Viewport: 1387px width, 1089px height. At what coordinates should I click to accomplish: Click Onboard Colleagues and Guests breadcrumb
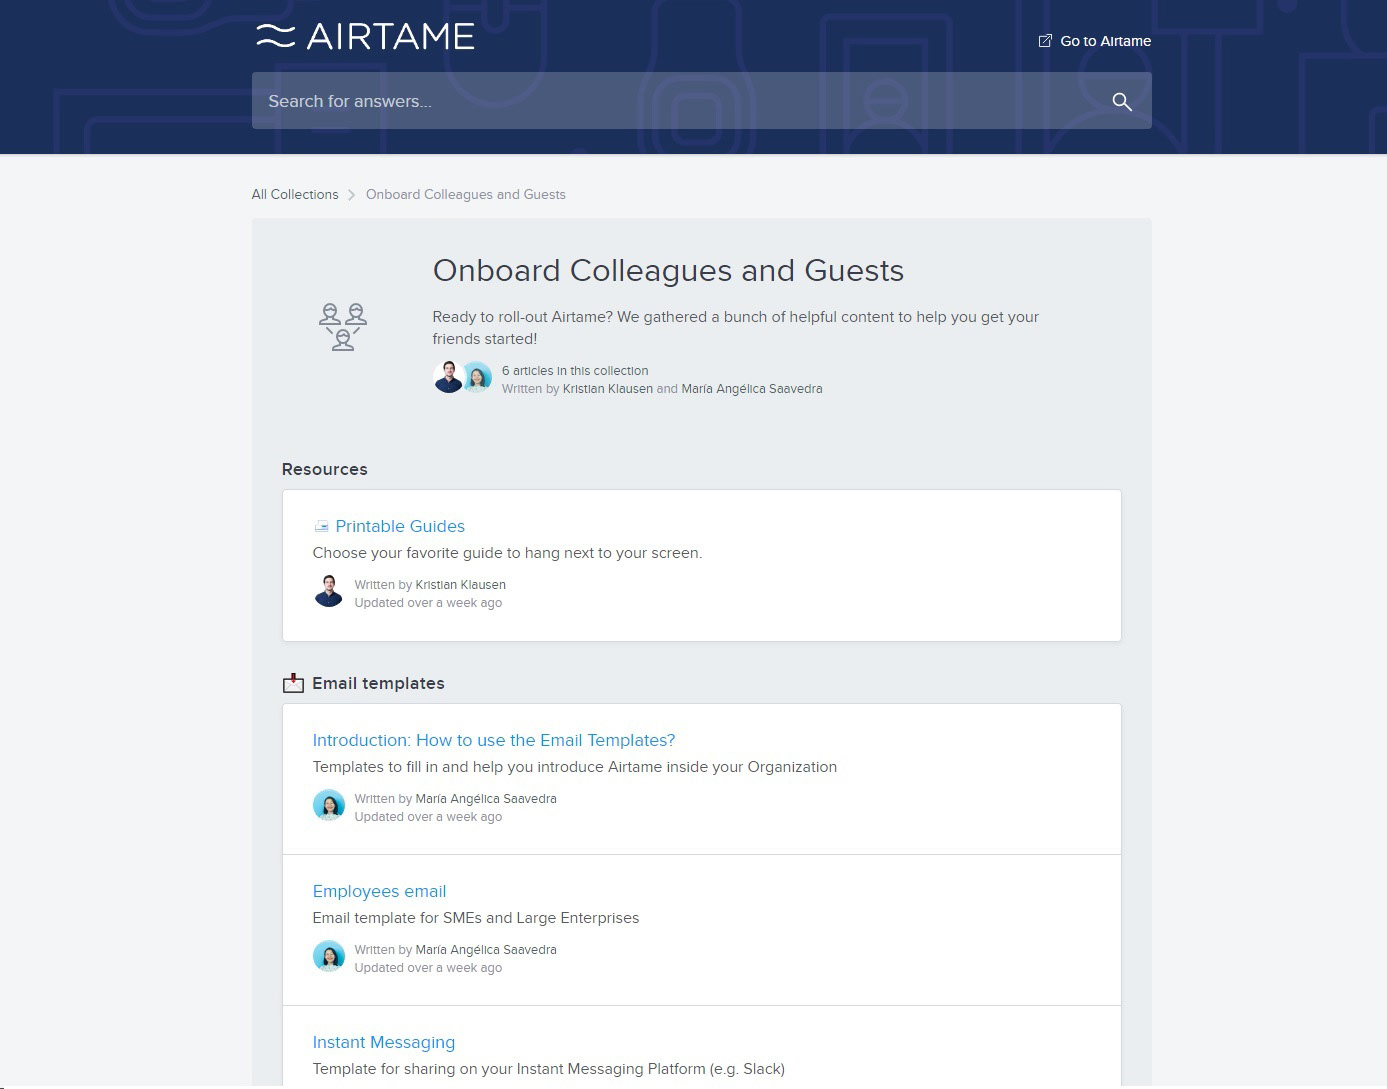tap(466, 194)
